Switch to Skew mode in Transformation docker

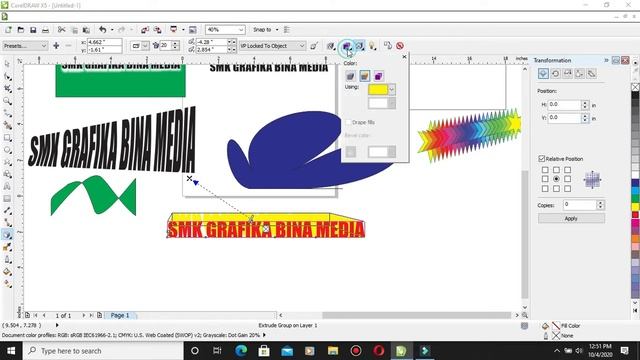592,73
